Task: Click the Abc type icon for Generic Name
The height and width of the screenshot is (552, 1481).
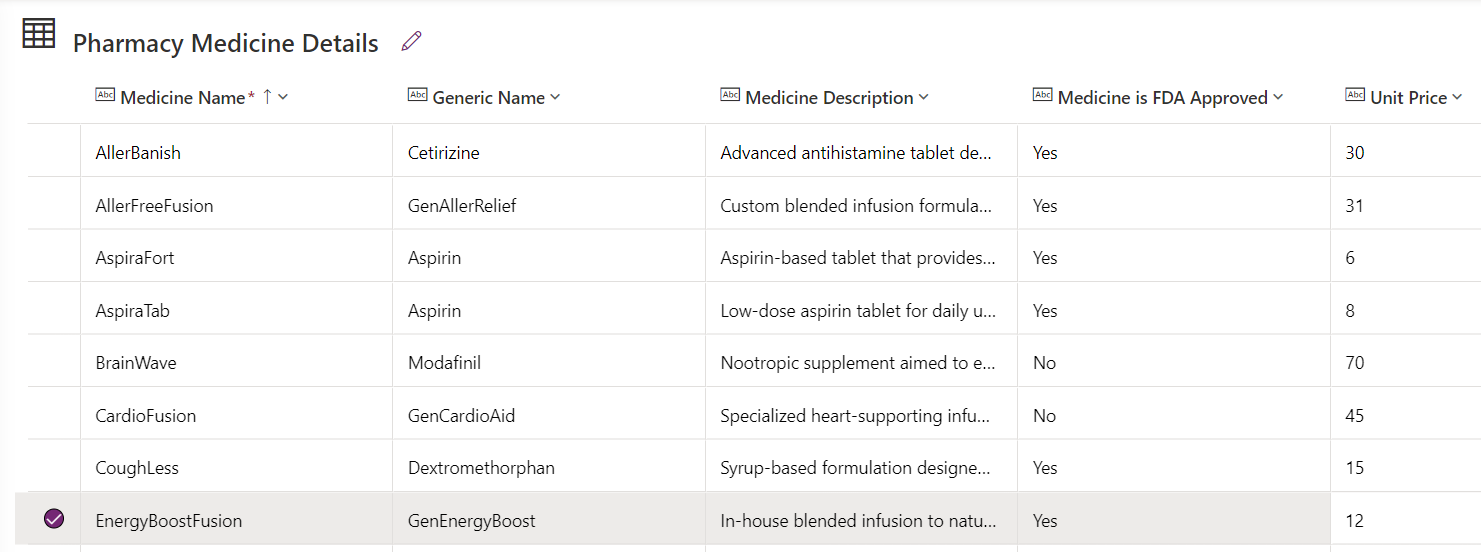Action: point(418,95)
